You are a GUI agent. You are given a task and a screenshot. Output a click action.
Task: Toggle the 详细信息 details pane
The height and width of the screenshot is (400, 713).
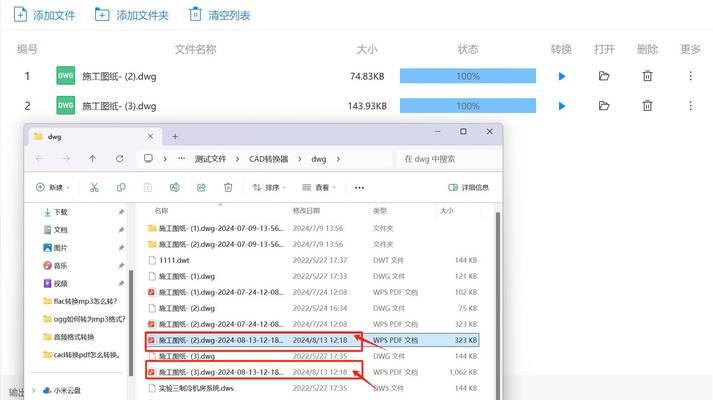468,187
